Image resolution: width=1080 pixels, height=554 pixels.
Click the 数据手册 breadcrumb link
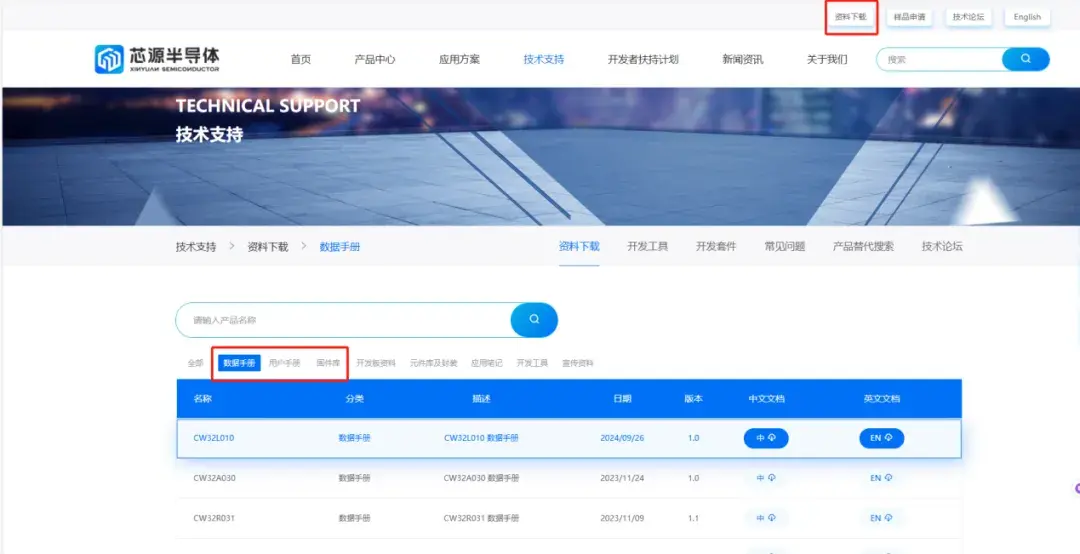[x=340, y=247]
